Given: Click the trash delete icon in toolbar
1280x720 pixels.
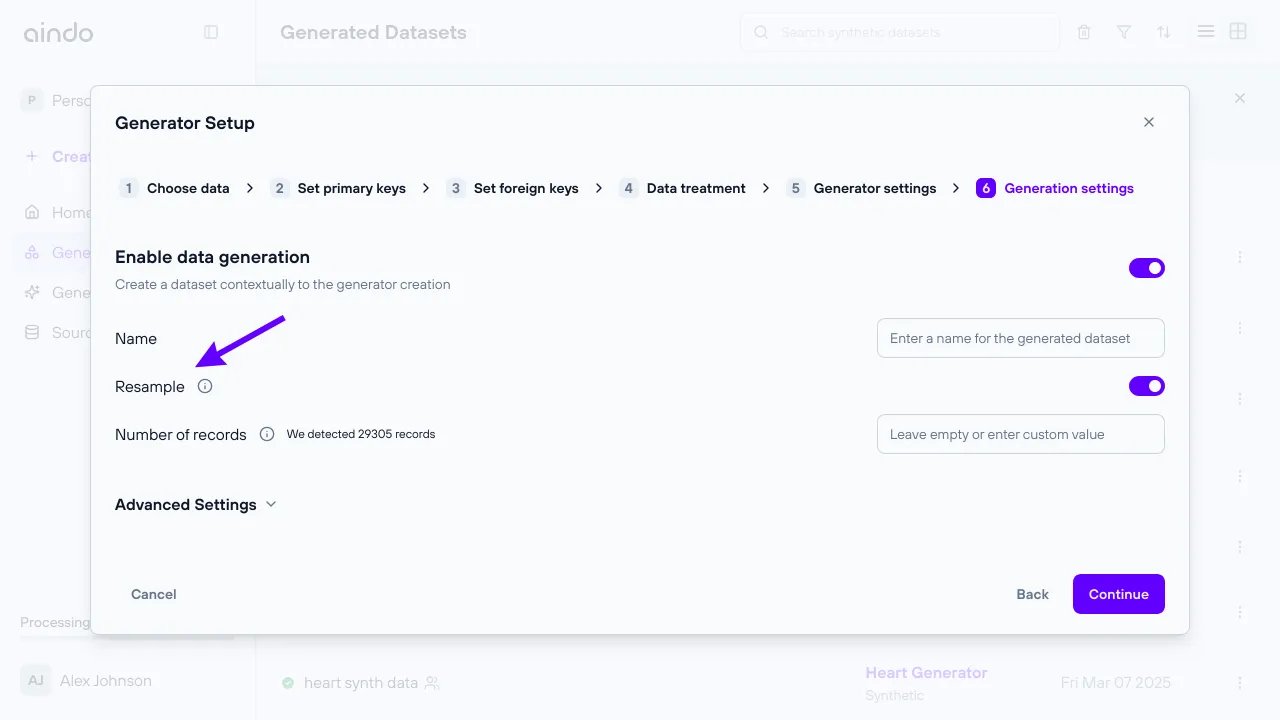Looking at the screenshot, I should [1084, 32].
